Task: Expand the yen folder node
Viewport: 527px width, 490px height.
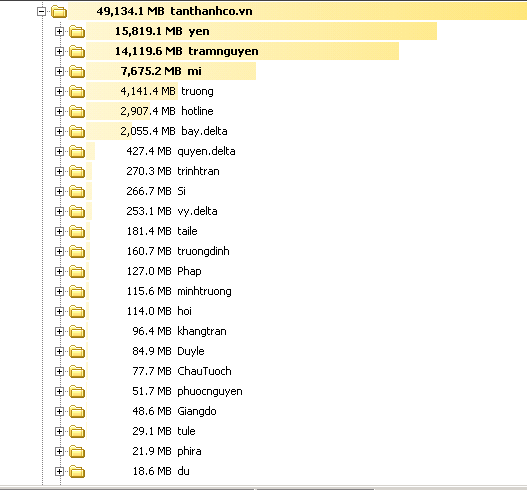Action: pos(59,32)
